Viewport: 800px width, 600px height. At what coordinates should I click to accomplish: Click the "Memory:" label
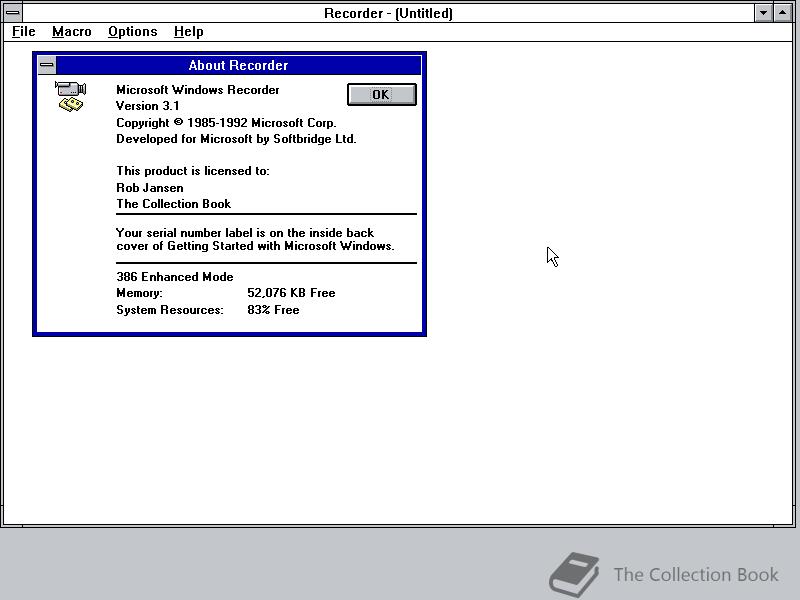139,293
